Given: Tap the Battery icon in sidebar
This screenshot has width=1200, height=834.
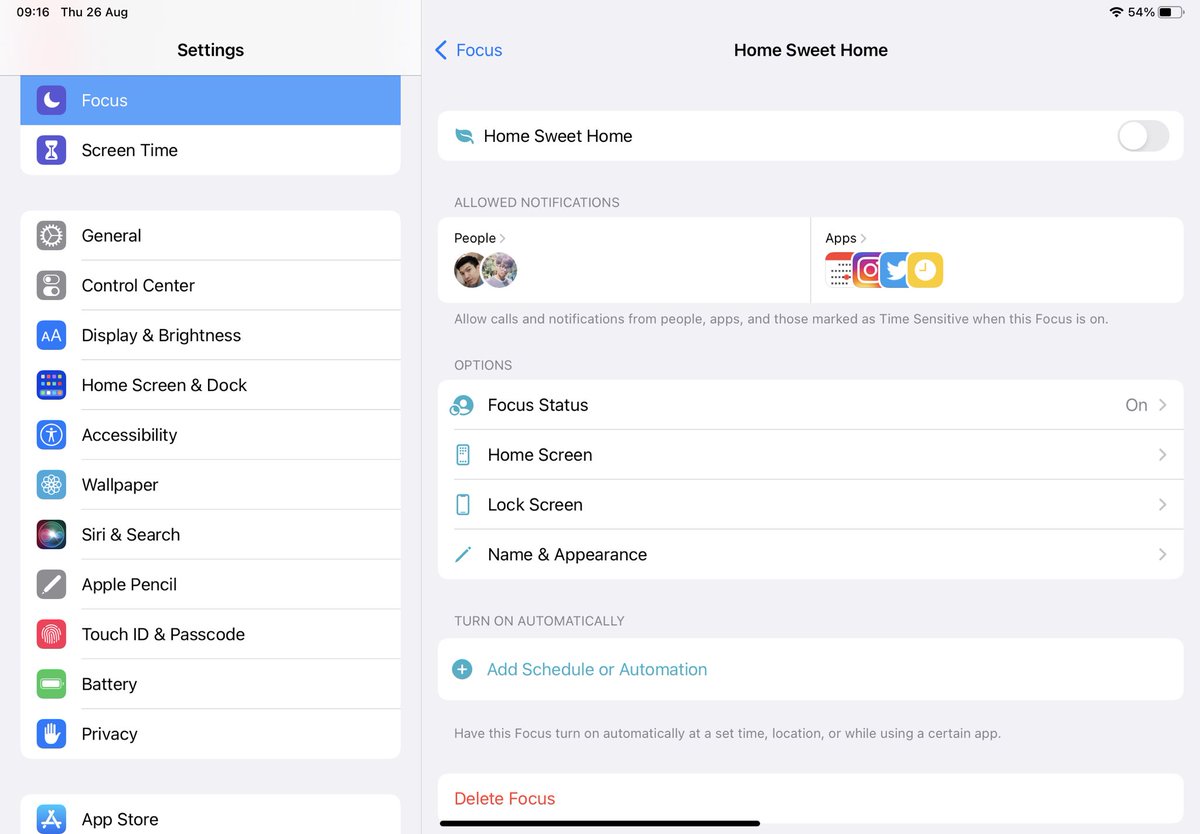Looking at the screenshot, I should (x=51, y=684).
